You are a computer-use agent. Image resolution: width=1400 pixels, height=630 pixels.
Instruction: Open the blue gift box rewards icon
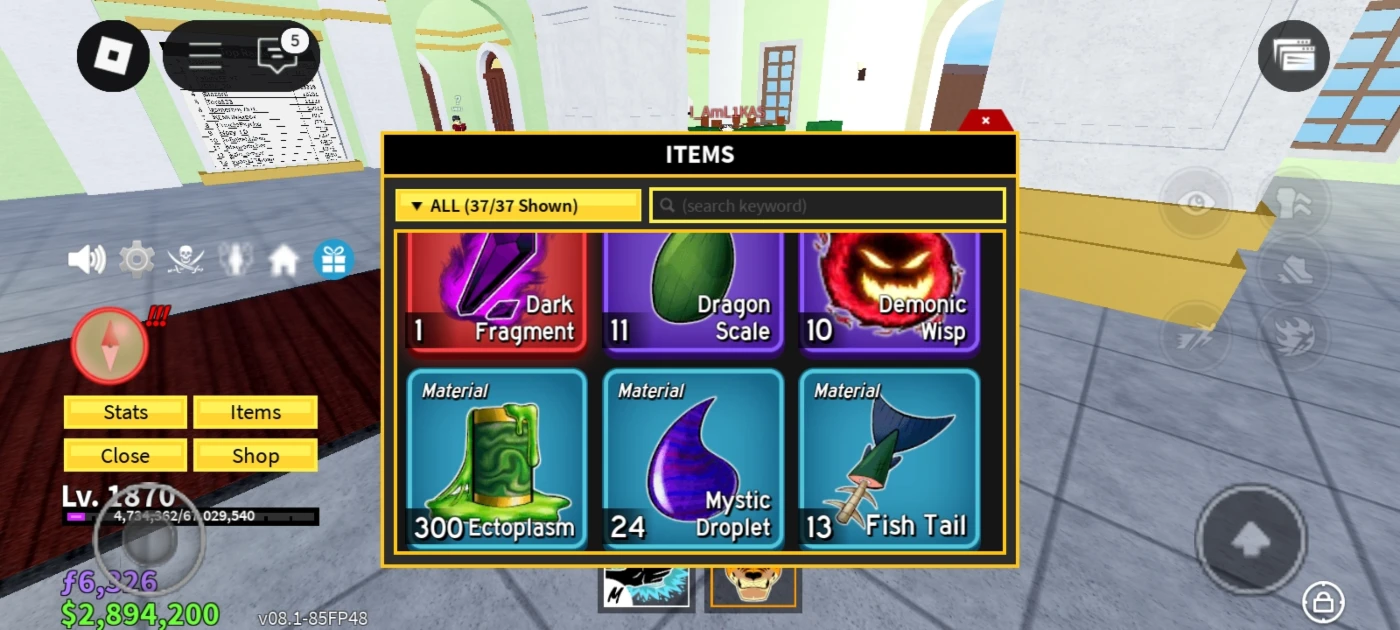(334, 260)
